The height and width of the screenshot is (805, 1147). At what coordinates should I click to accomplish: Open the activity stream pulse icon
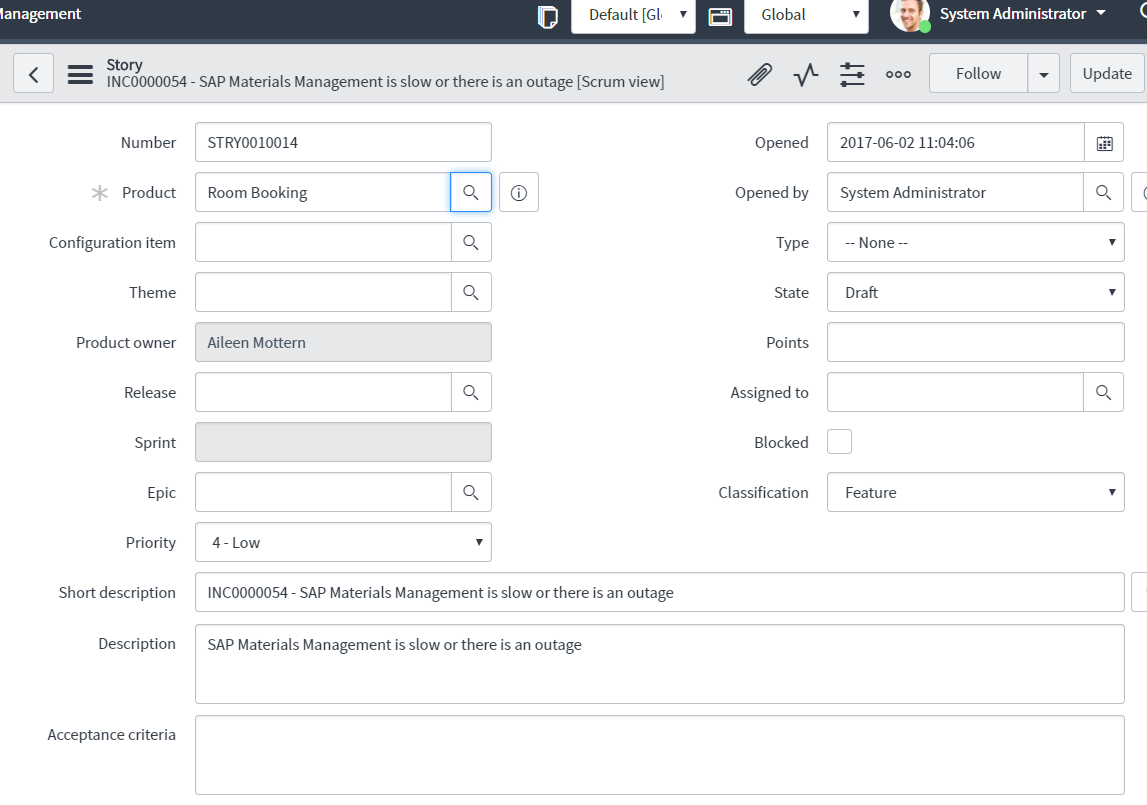pyautogui.click(x=805, y=74)
